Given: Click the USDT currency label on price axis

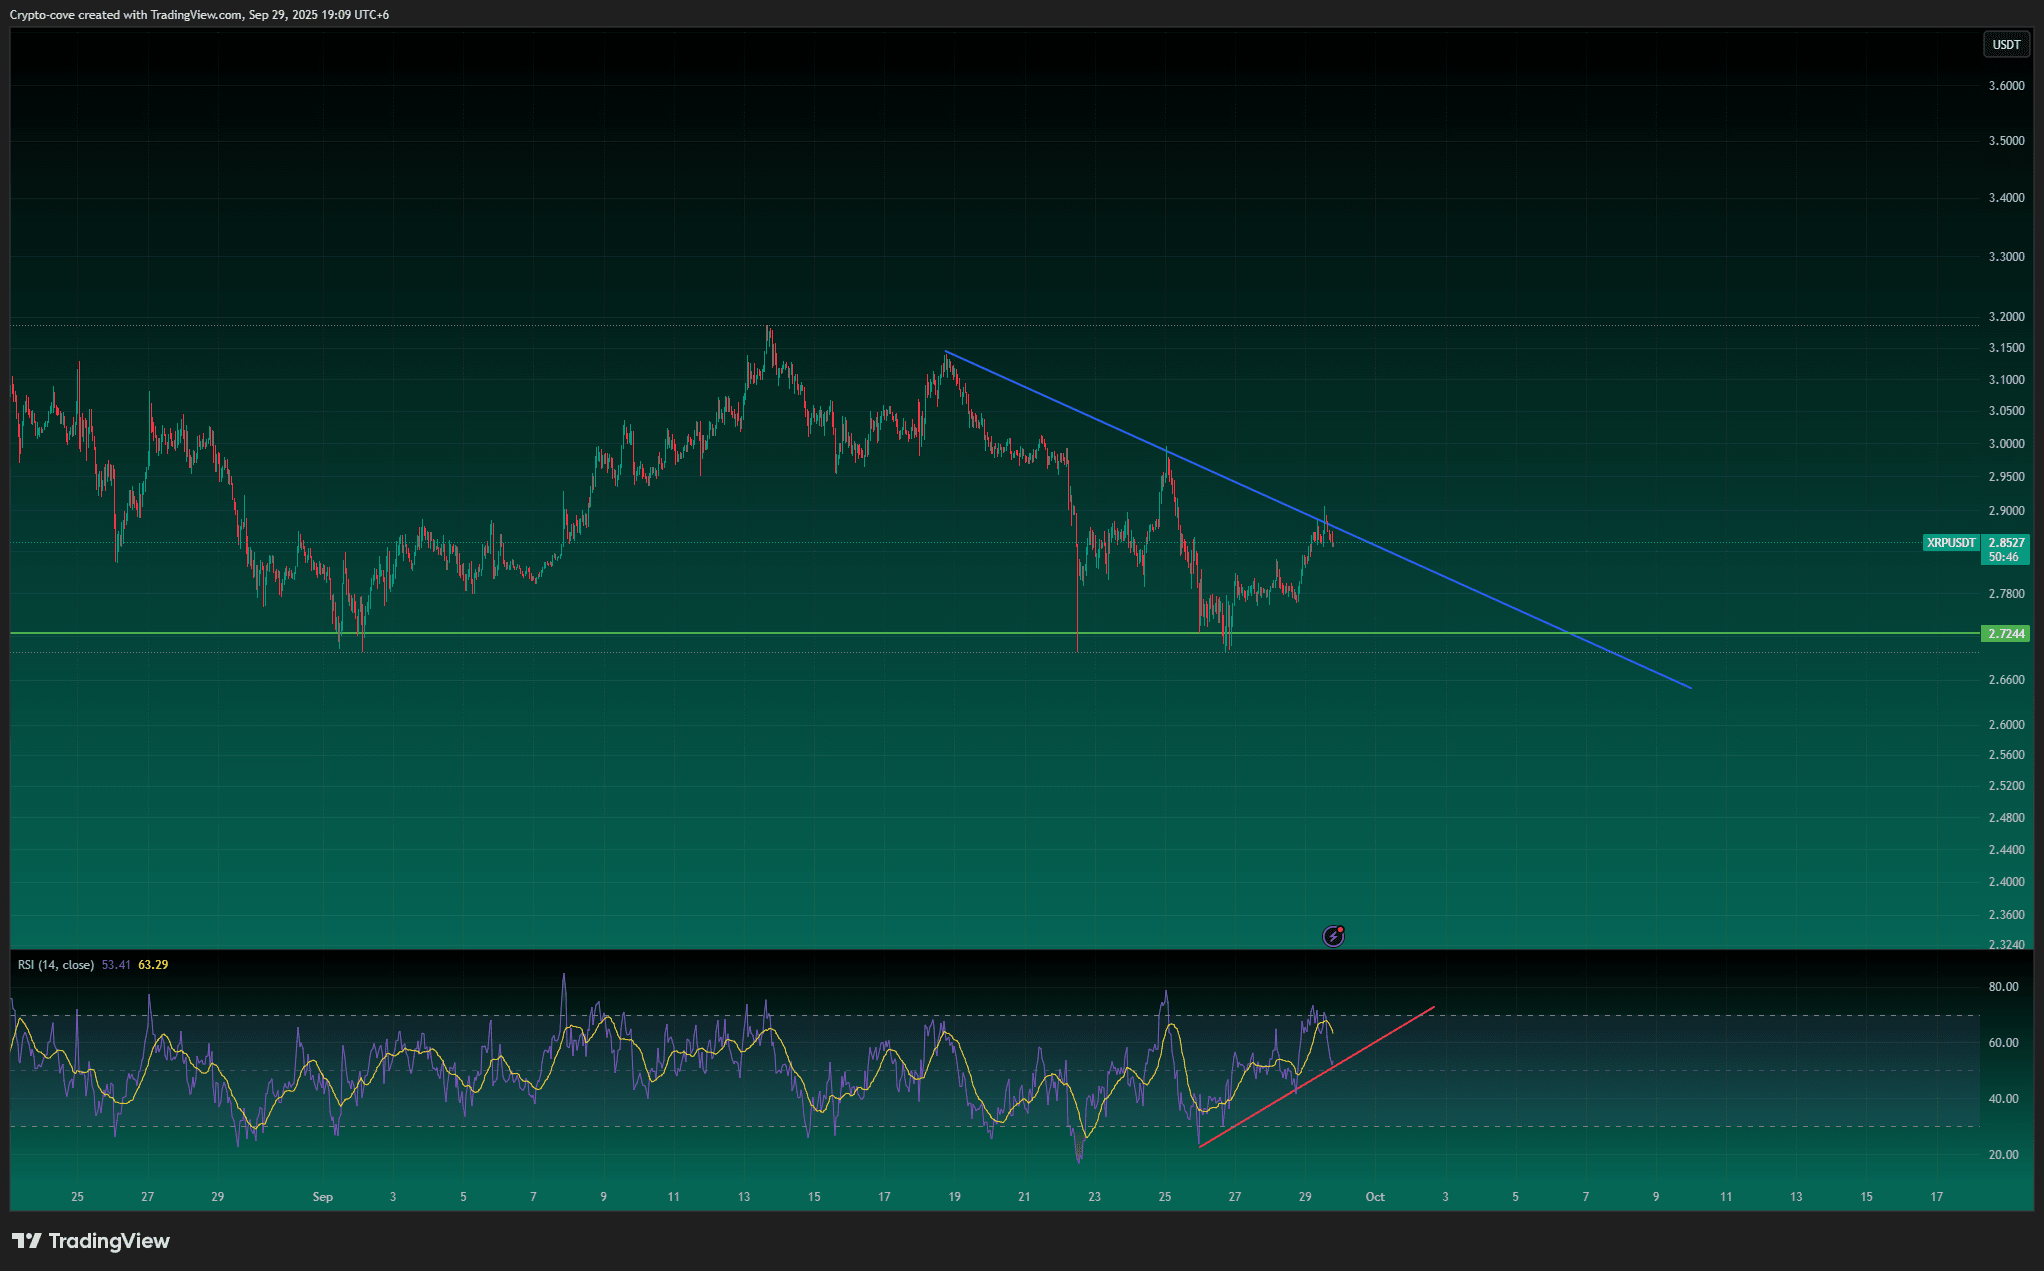Looking at the screenshot, I should click(2006, 45).
